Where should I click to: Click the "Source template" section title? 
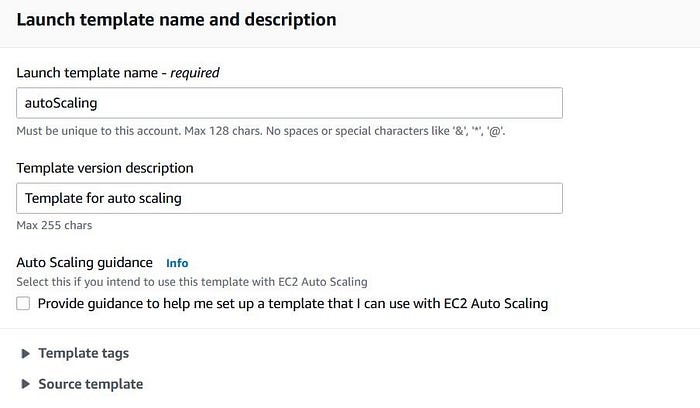(90, 384)
